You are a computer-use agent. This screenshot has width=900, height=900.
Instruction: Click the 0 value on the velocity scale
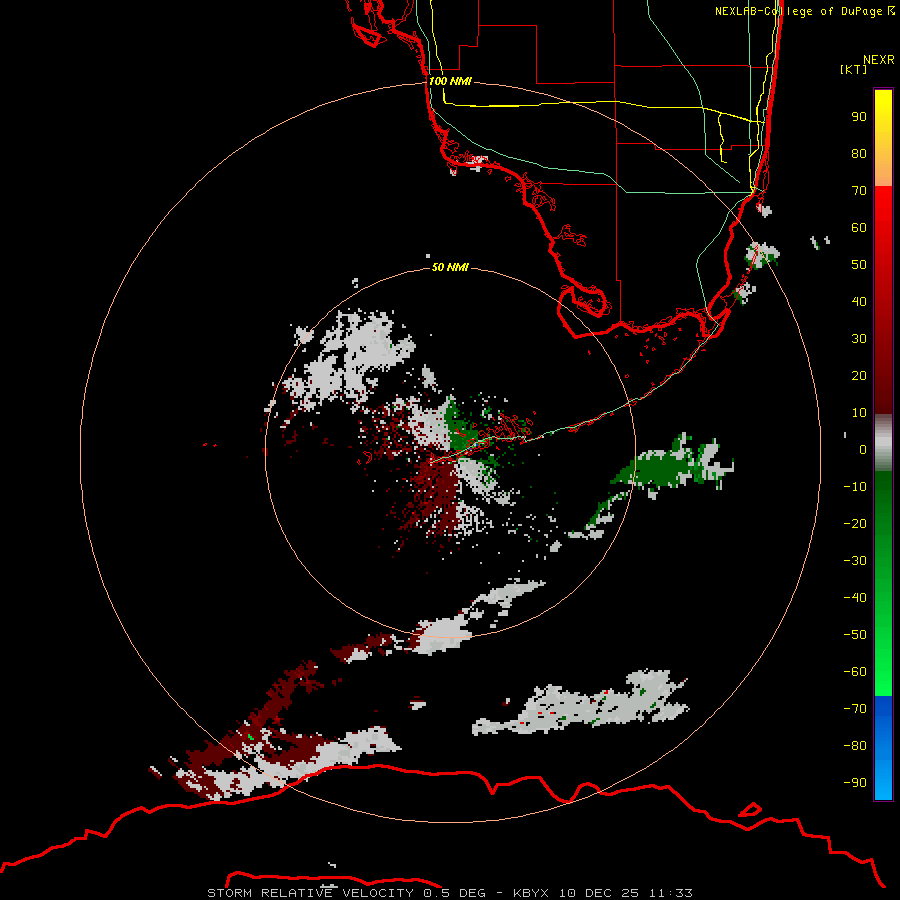863,449
